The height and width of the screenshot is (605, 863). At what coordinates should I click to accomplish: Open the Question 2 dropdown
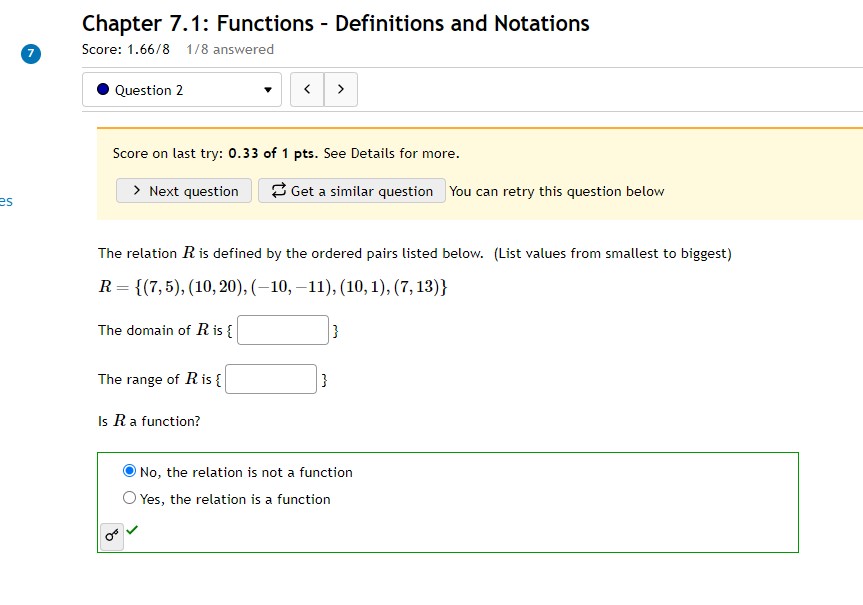[x=180, y=90]
